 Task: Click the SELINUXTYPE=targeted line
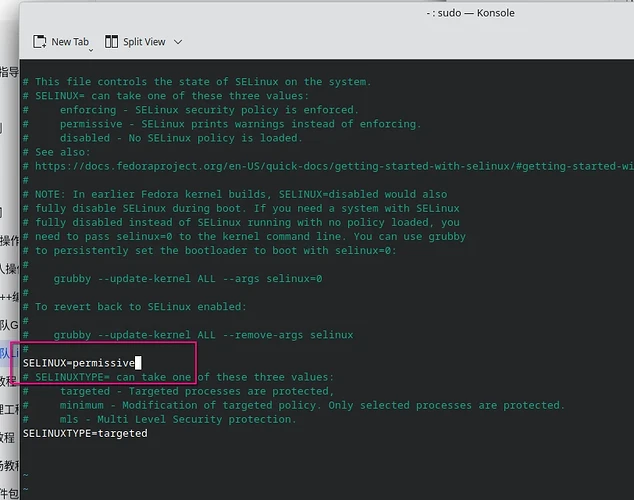click(85, 433)
